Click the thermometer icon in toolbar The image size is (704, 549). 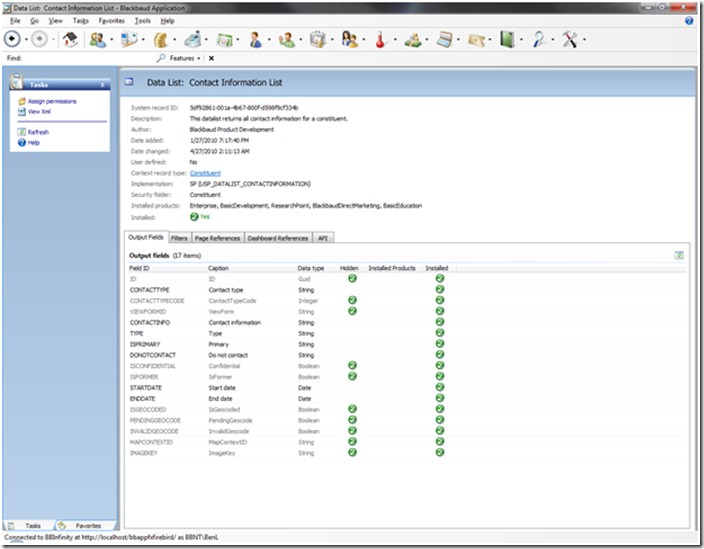point(380,40)
